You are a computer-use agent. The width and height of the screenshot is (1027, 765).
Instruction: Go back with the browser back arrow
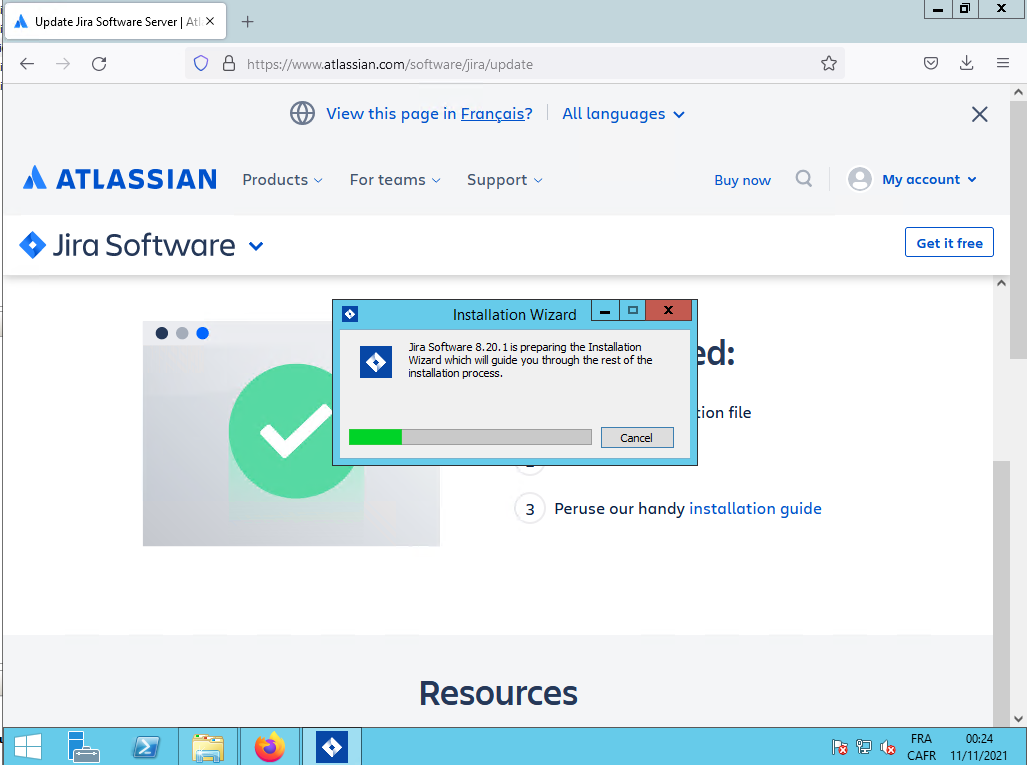point(27,64)
